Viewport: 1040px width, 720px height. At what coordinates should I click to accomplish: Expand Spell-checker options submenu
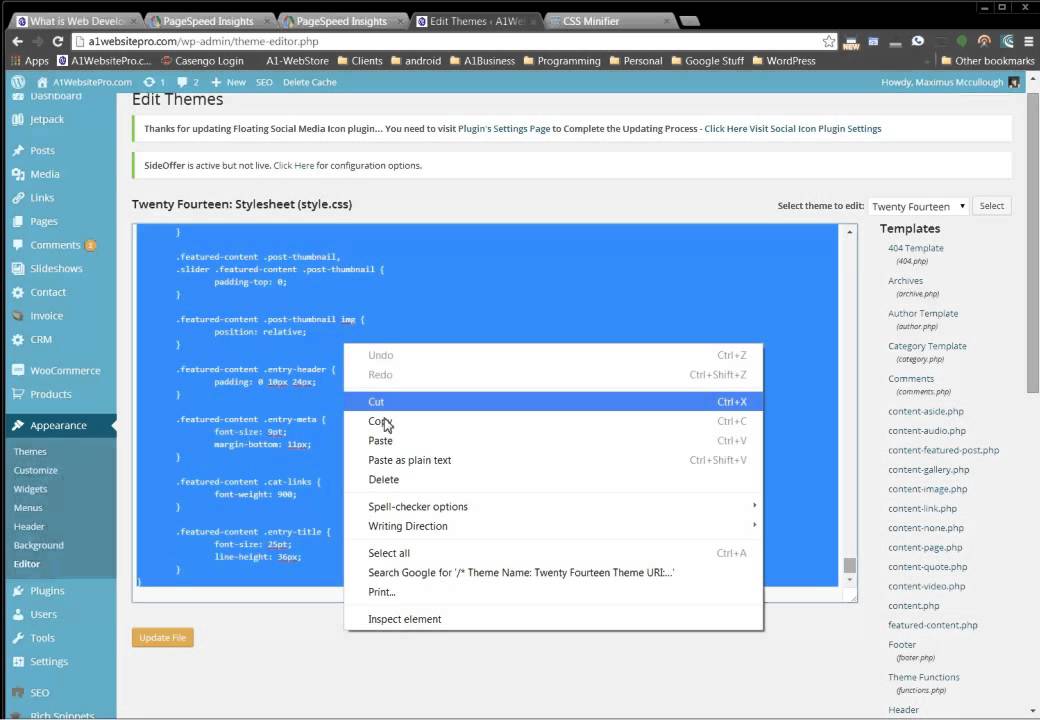click(x=553, y=507)
